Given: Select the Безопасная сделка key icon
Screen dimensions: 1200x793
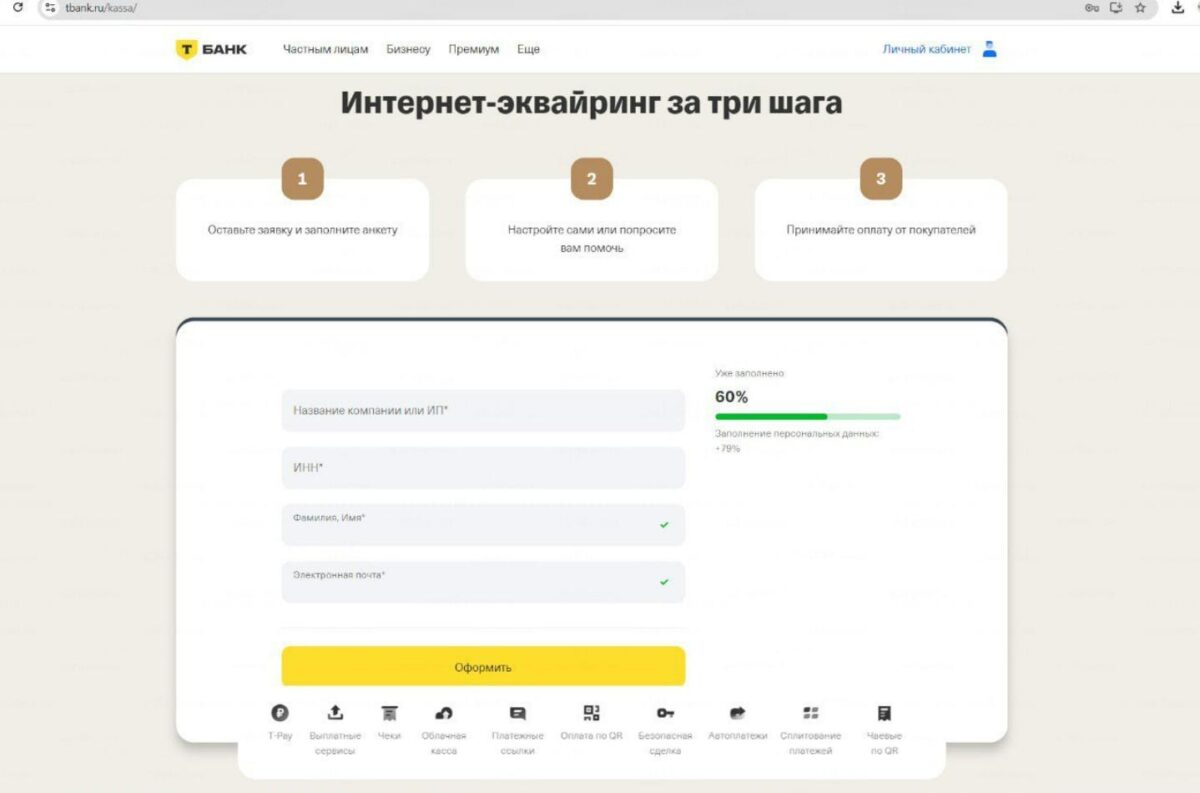Looking at the screenshot, I should click(665, 713).
